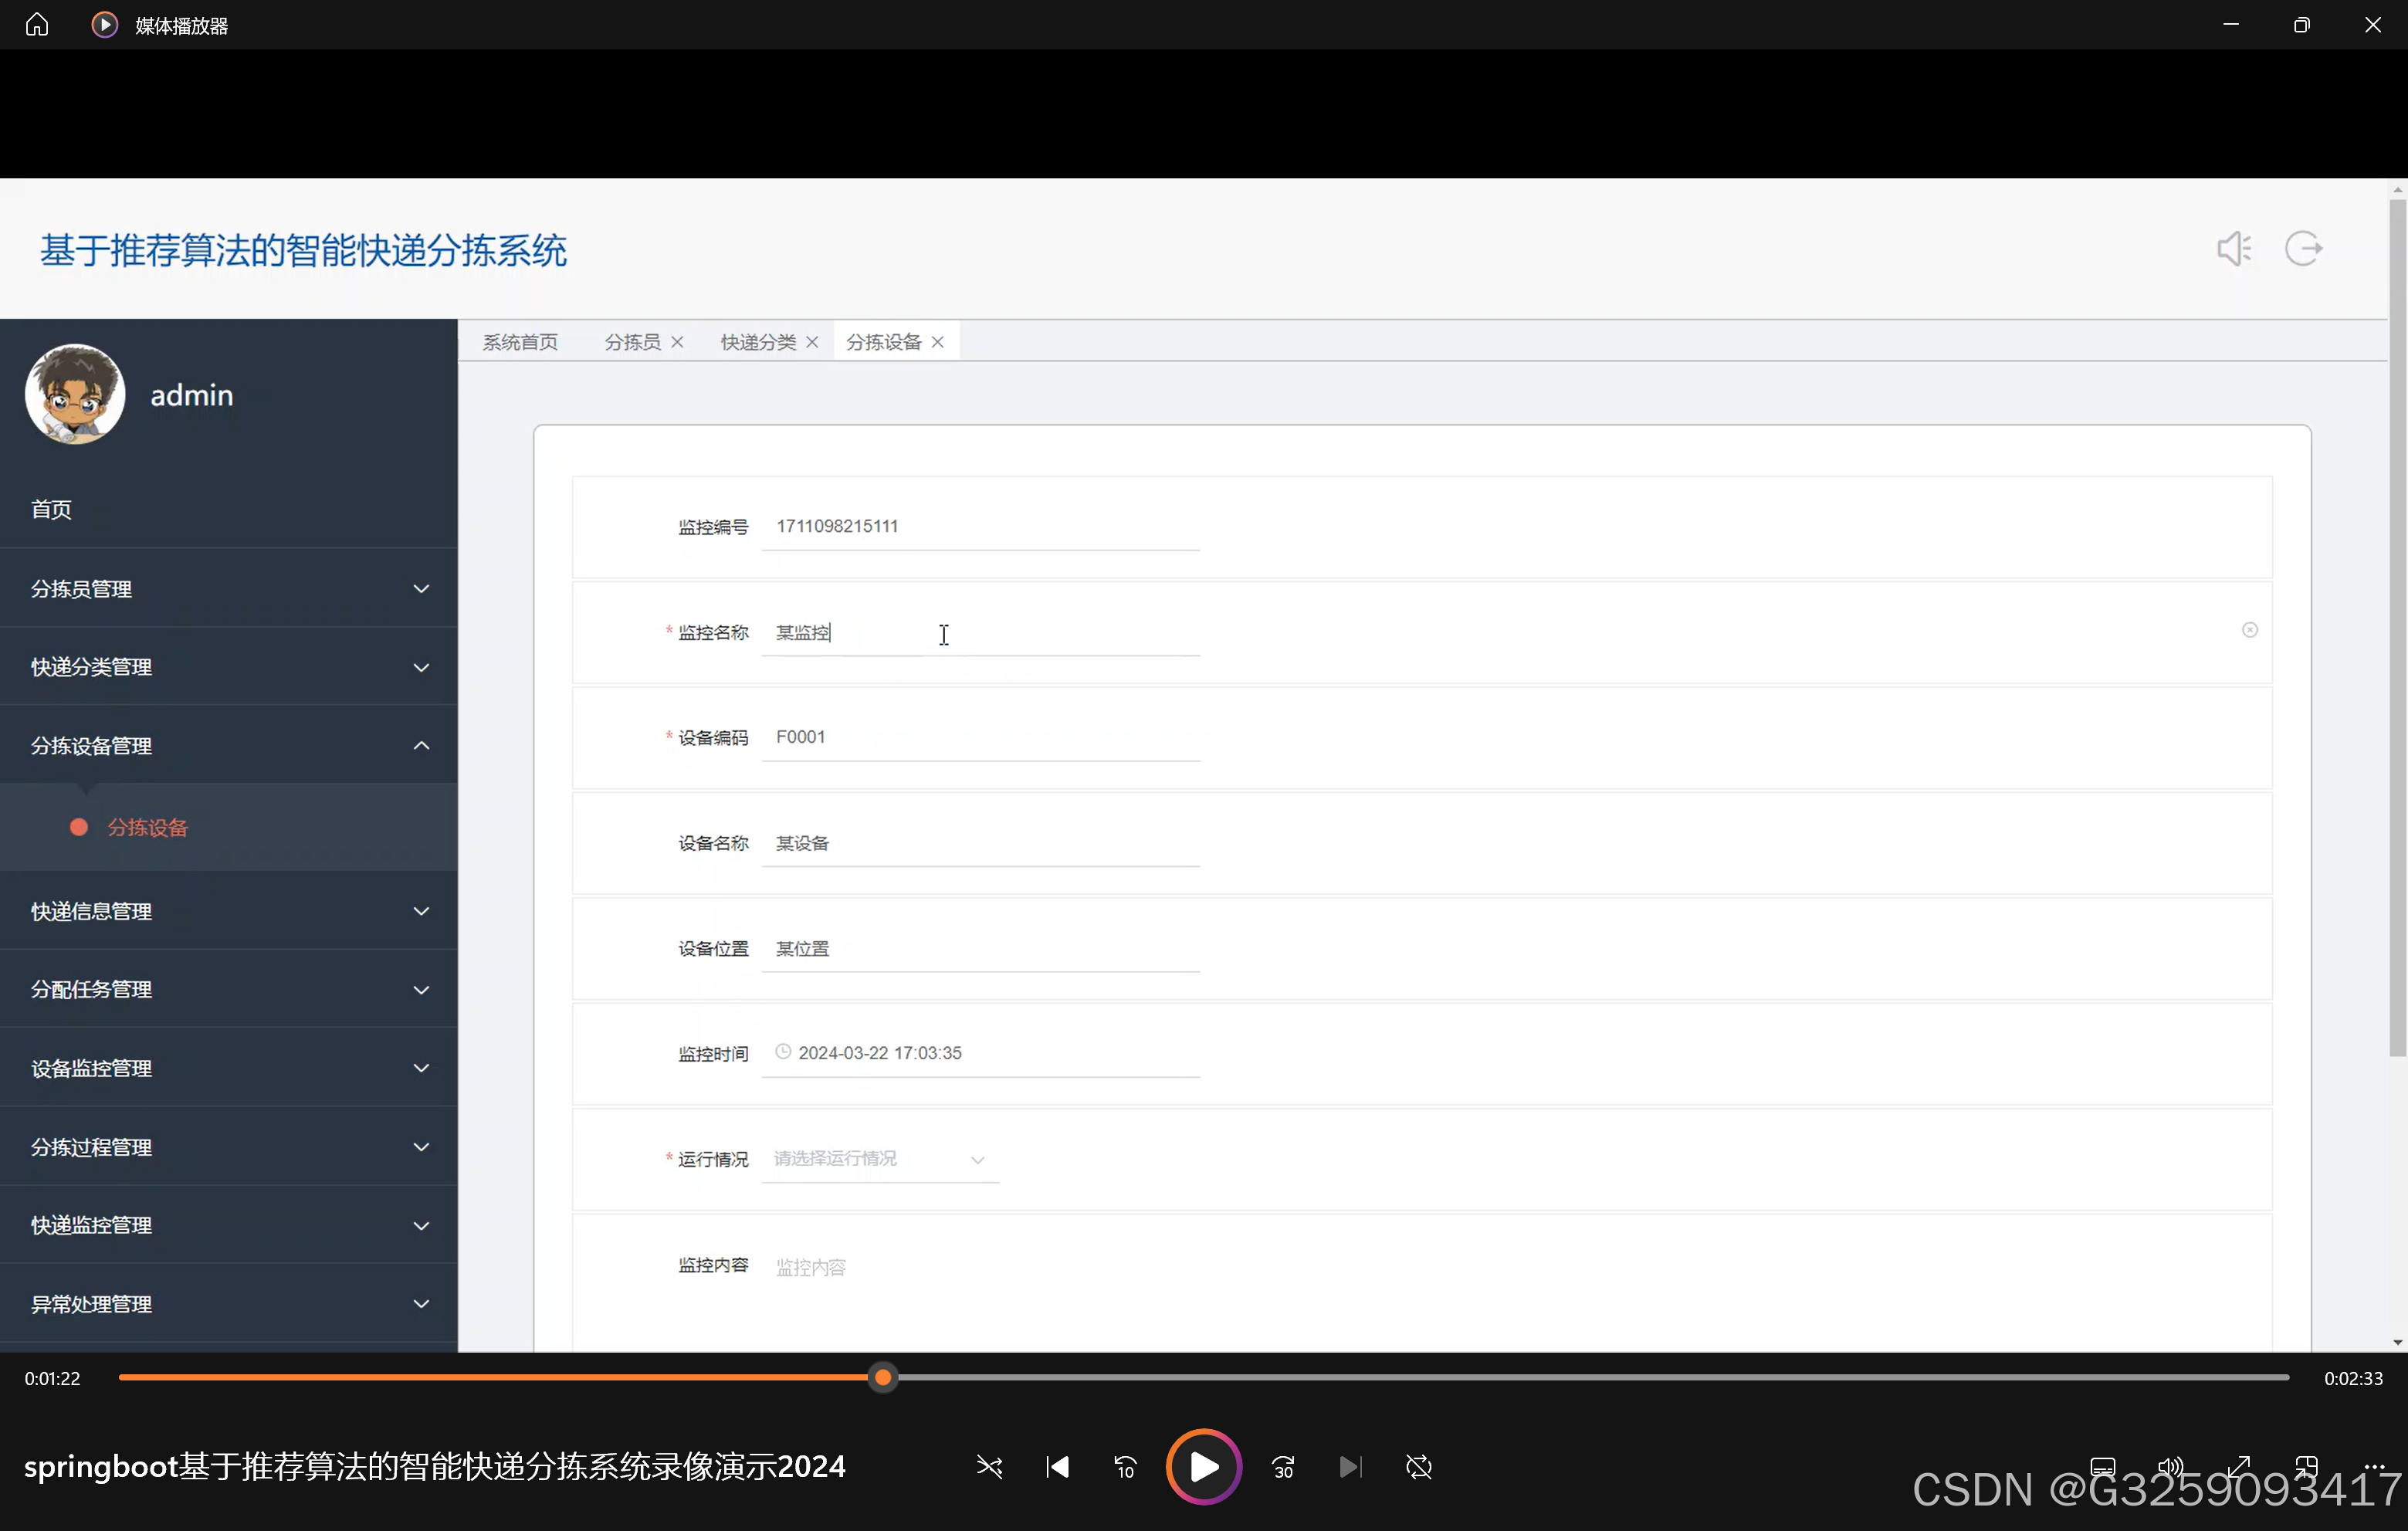Click the logout icon in header
Screen dimensions: 2408x1531
tap(2304, 249)
